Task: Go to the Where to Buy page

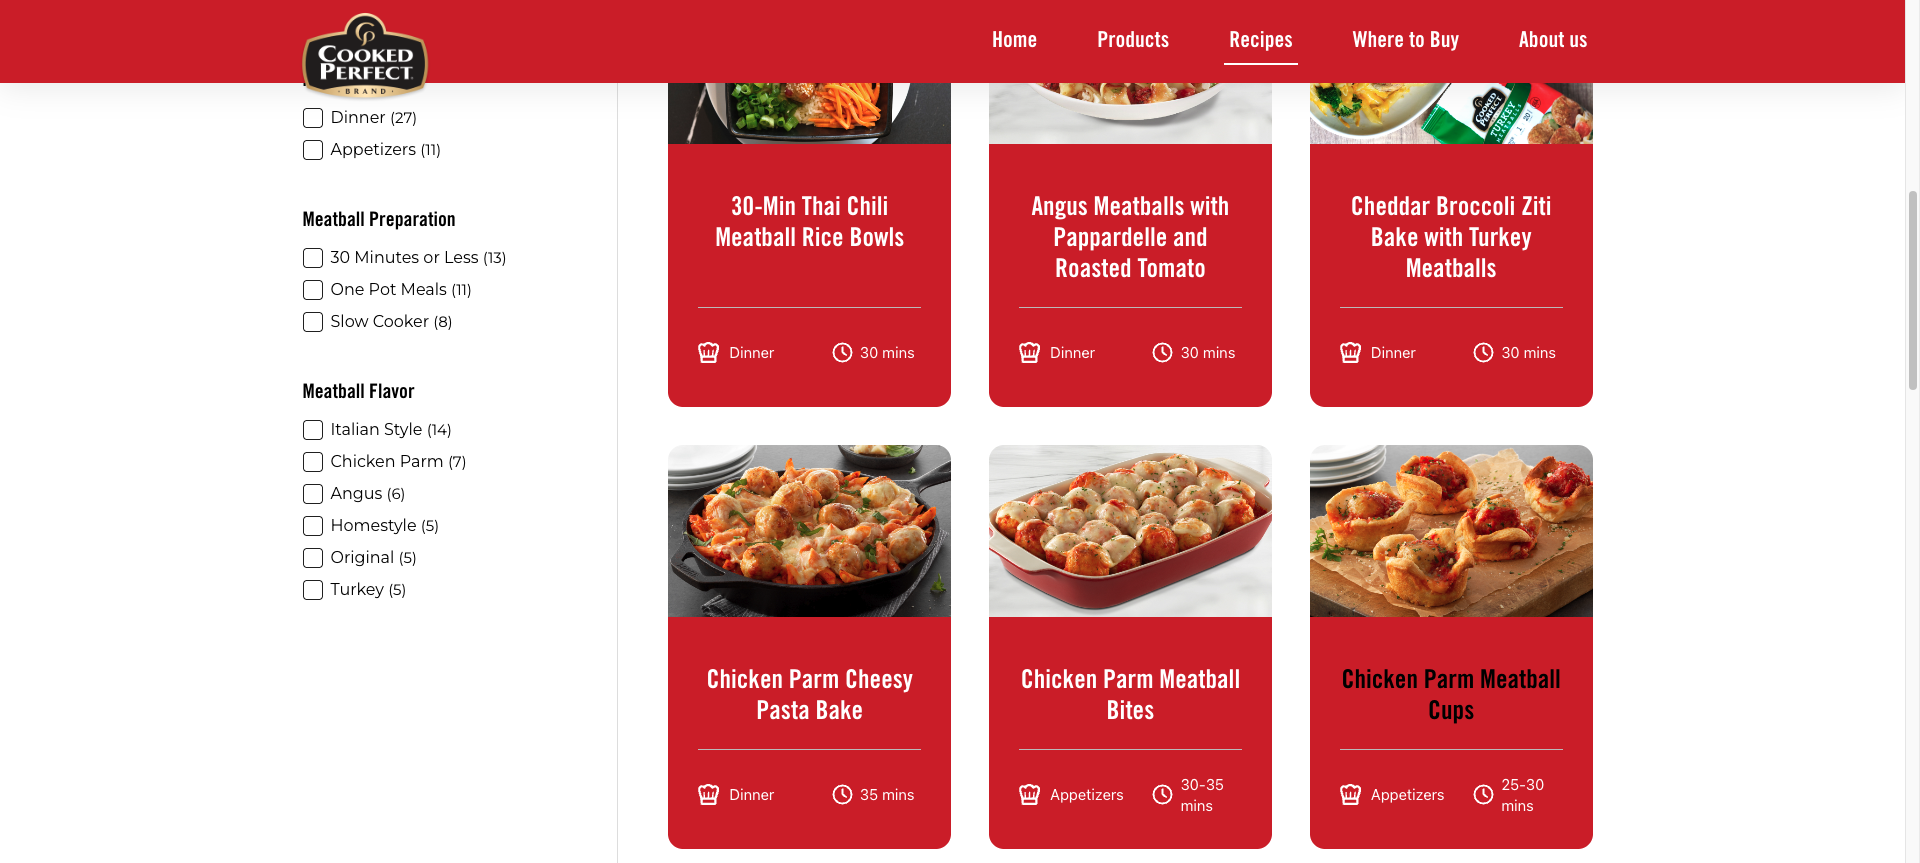Action: click(1405, 40)
